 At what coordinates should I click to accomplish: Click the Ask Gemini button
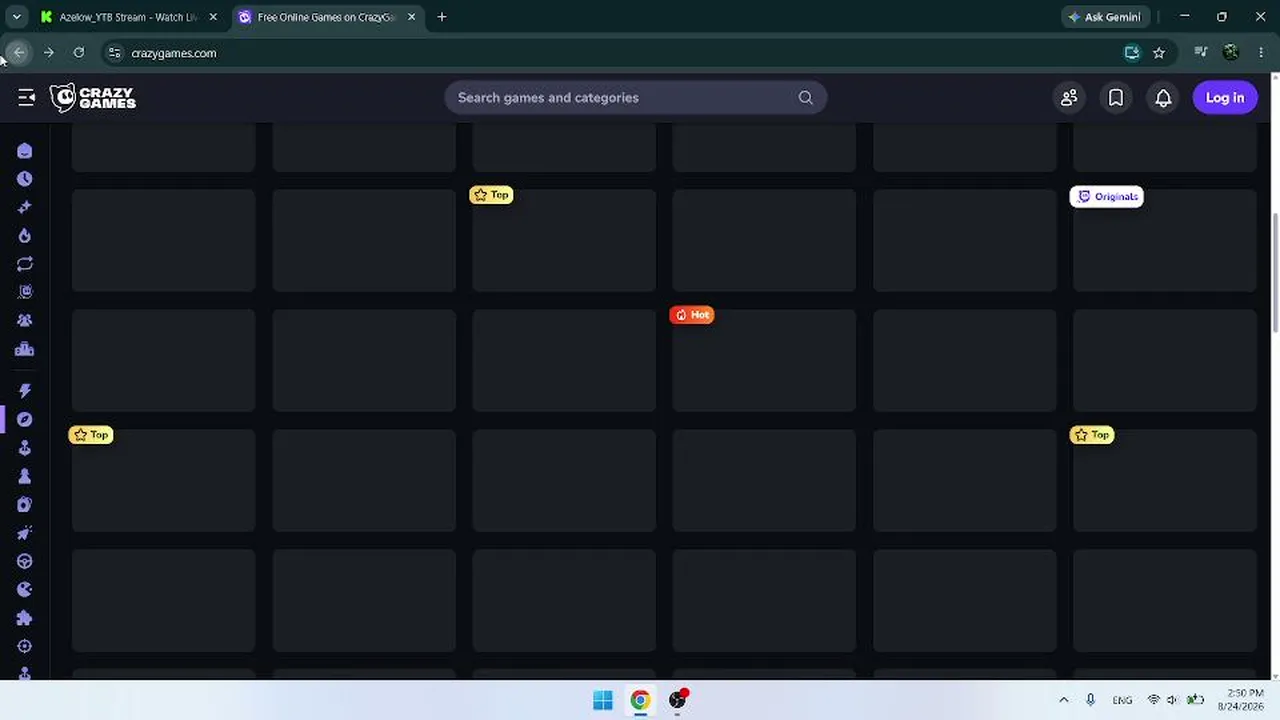(1105, 17)
